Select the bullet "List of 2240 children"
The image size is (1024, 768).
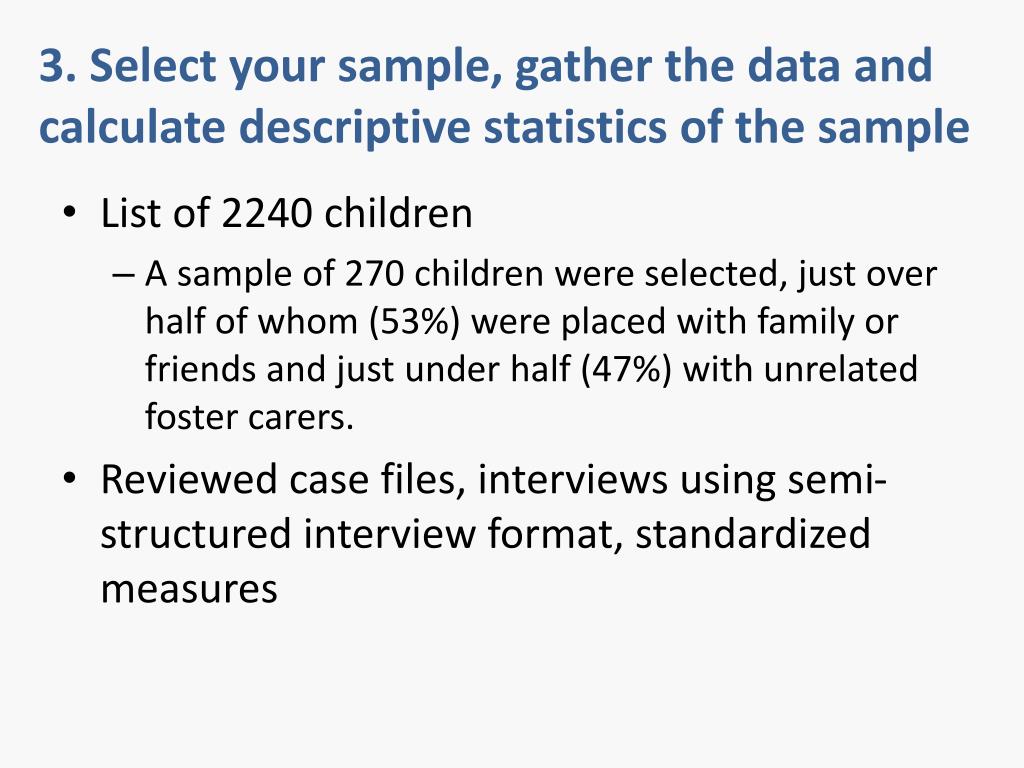286,213
